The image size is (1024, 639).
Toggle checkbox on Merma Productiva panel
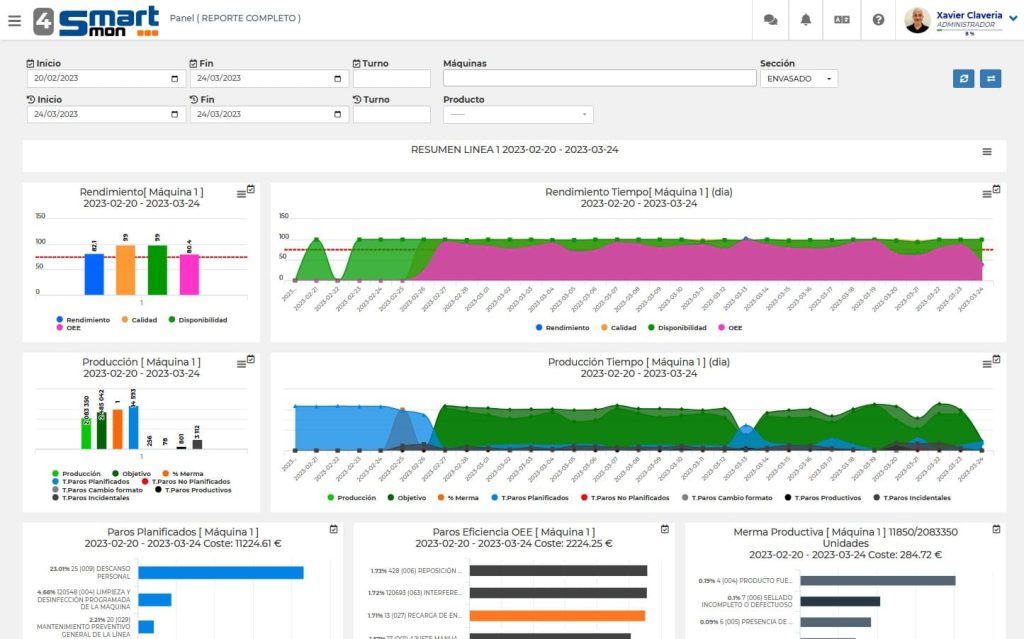[996, 528]
